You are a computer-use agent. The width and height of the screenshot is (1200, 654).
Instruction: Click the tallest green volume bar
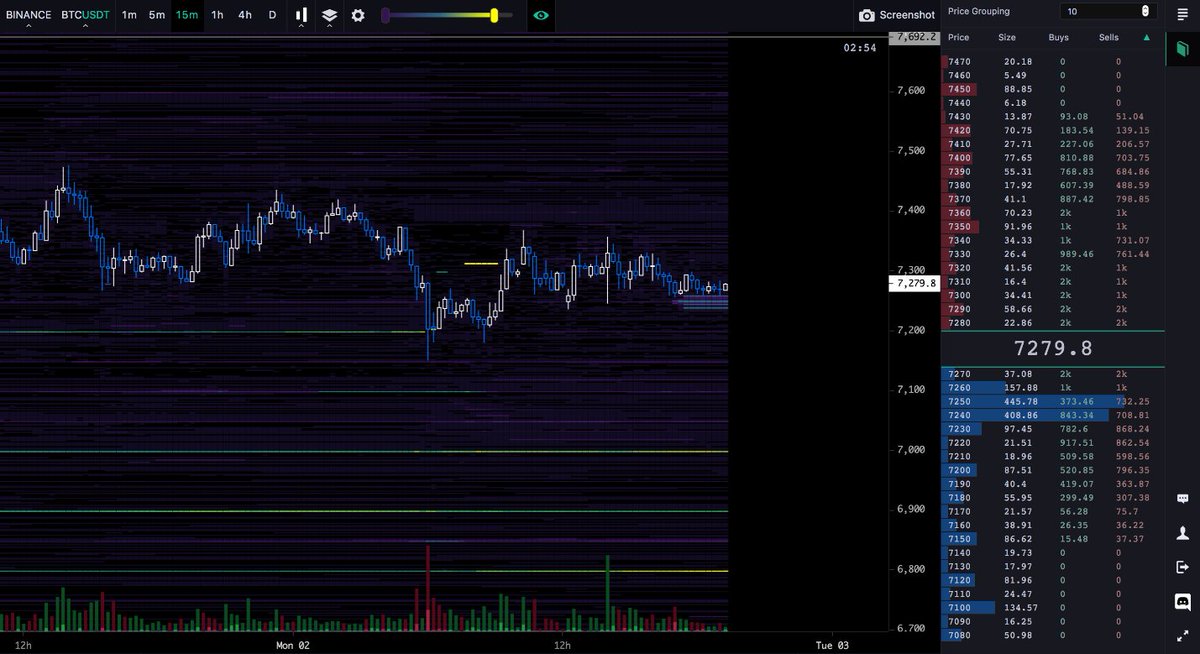pos(607,592)
